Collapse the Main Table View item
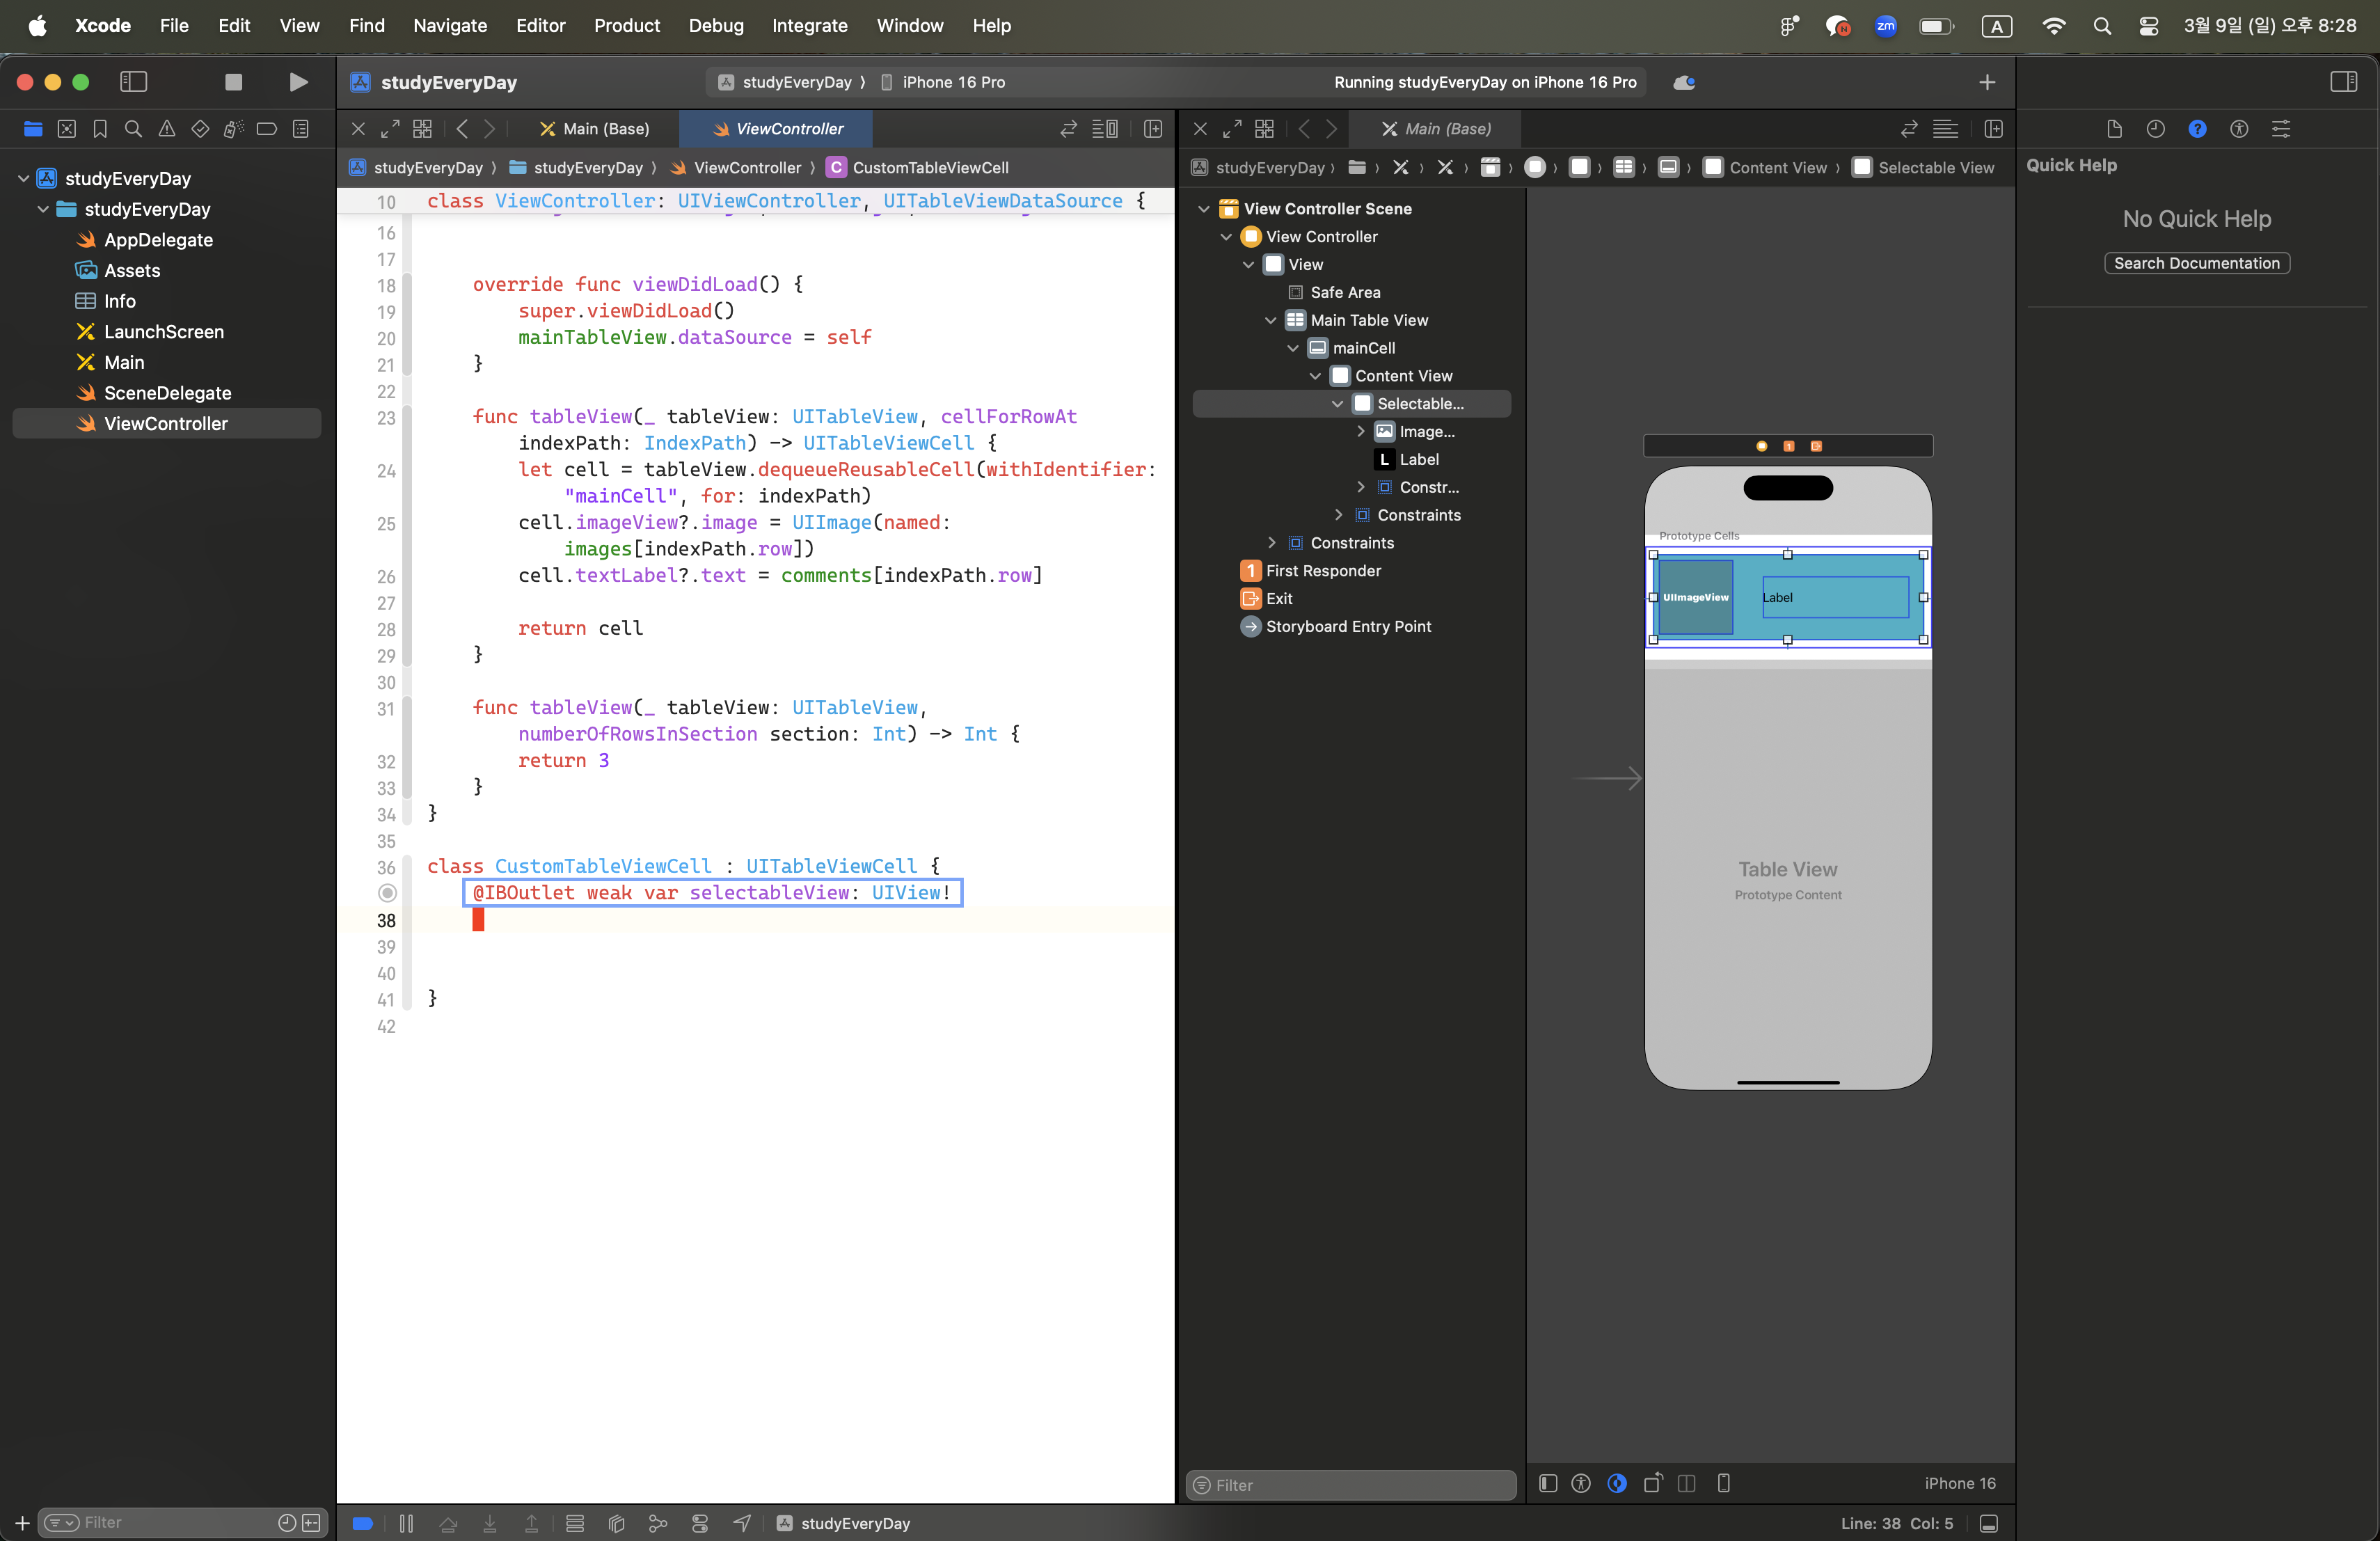Image resolution: width=2380 pixels, height=1541 pixels. 1270,320
